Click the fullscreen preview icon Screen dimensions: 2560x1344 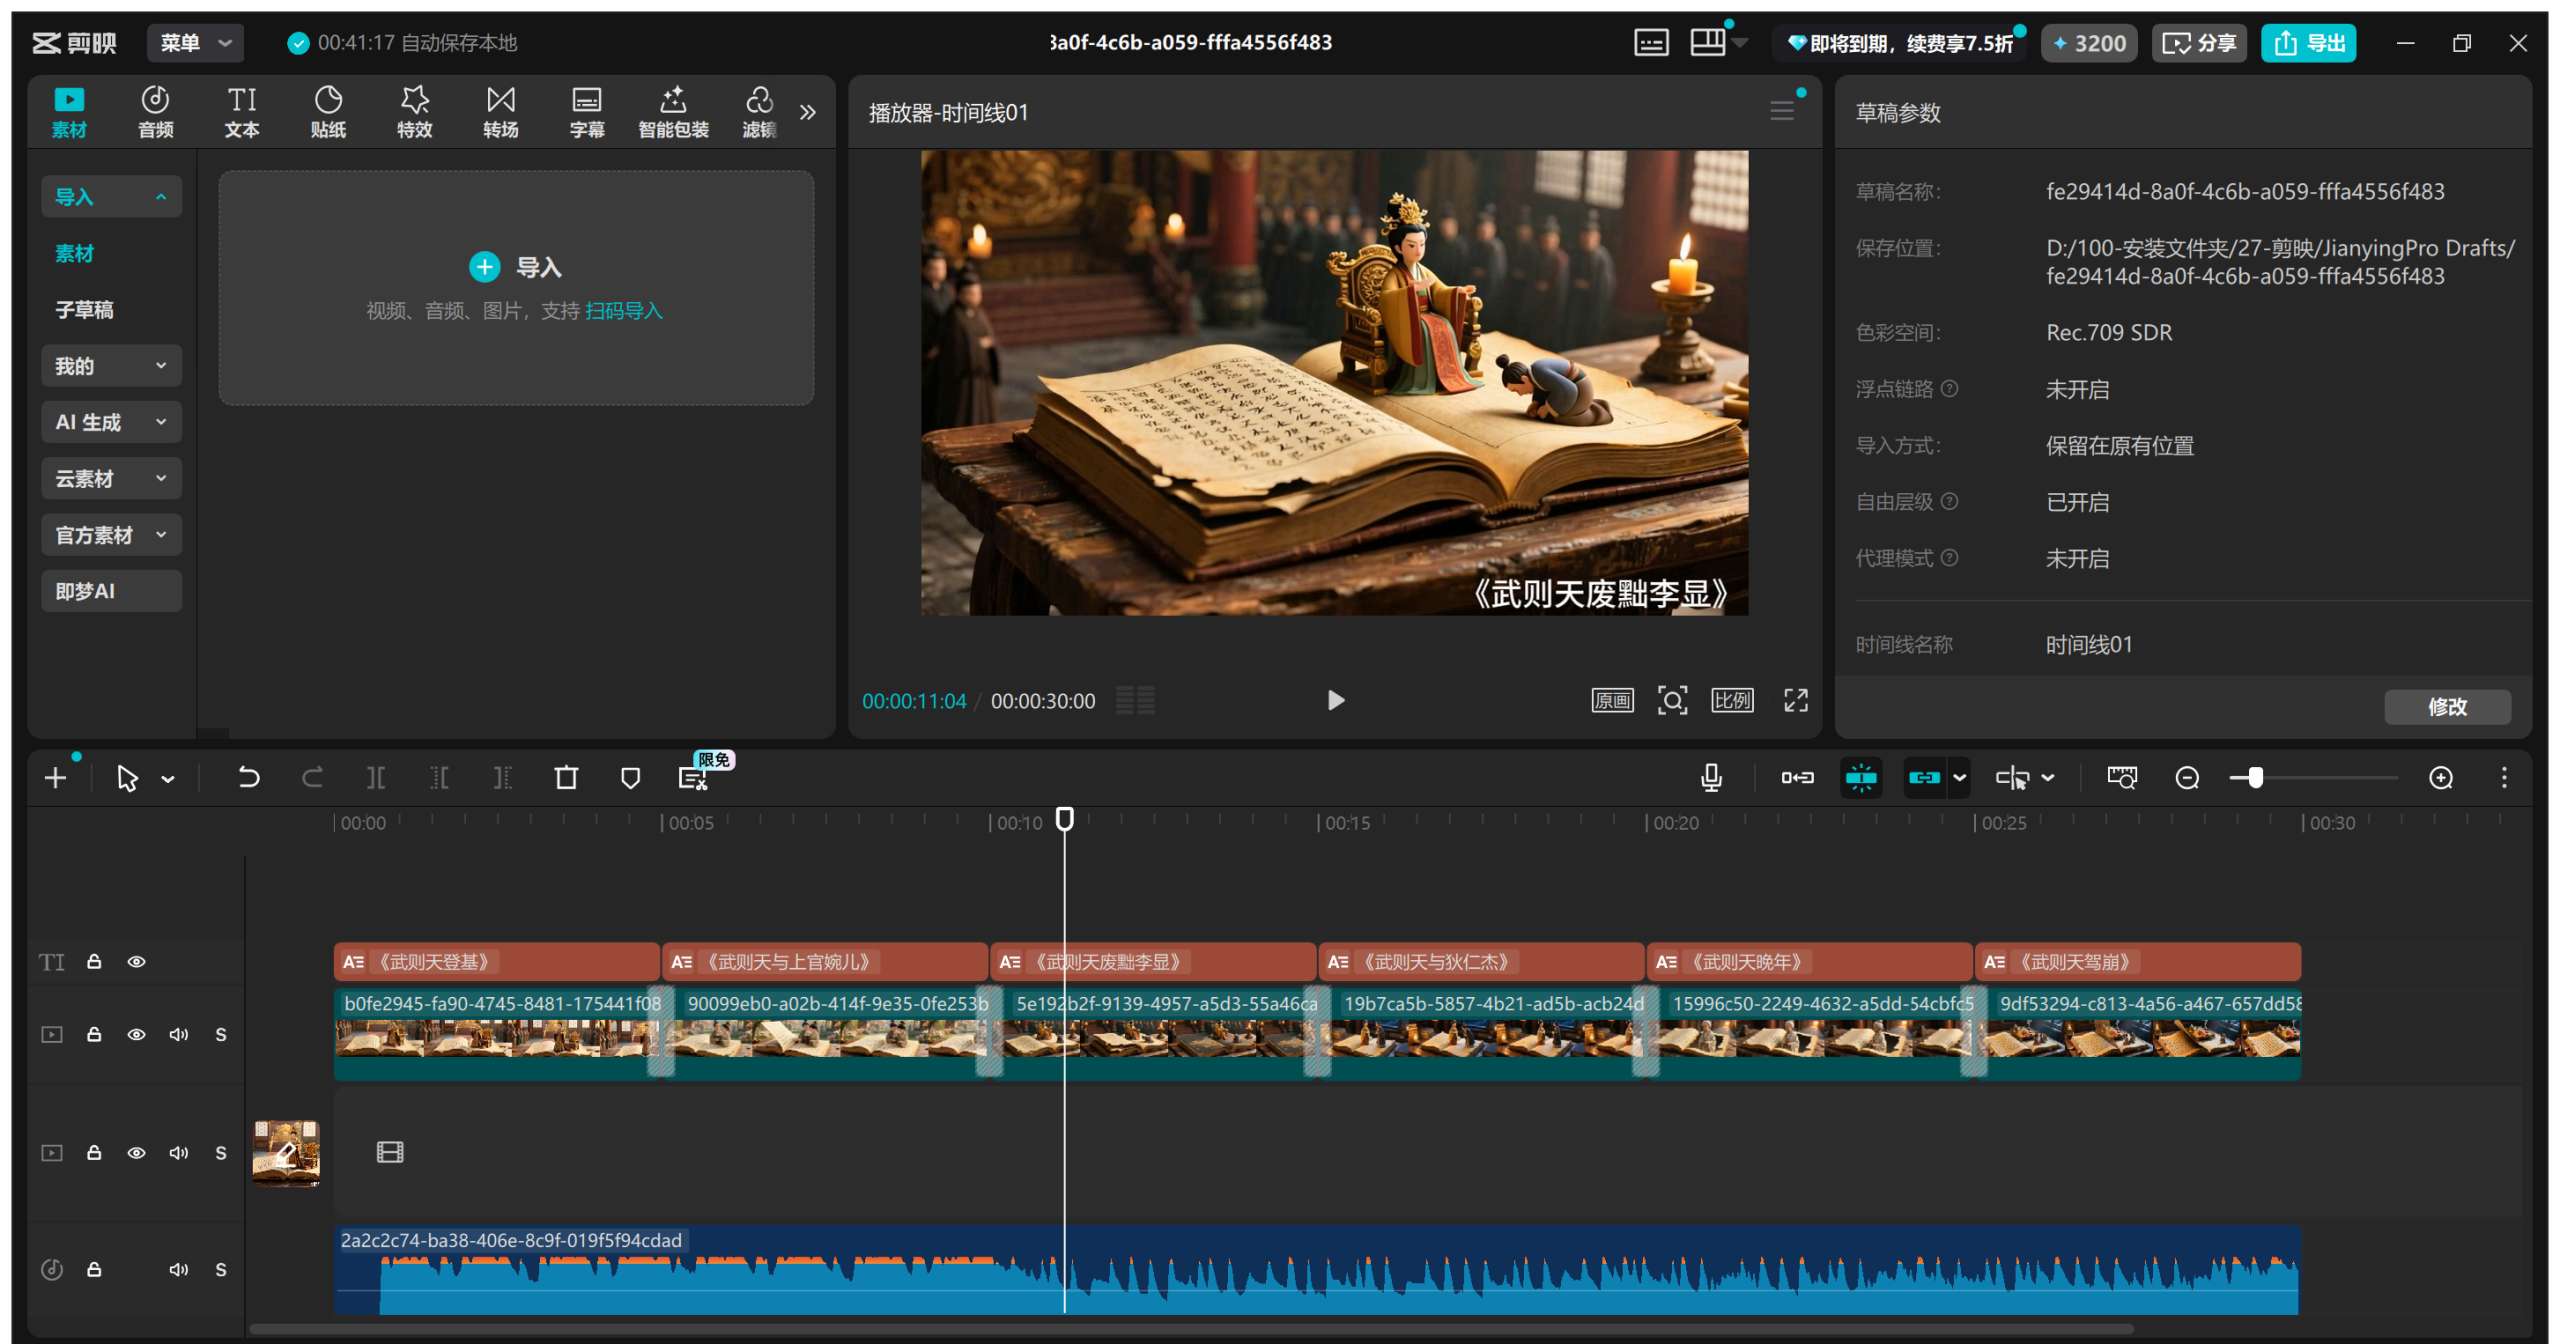pyautogui.click(x=1795, y=701)
